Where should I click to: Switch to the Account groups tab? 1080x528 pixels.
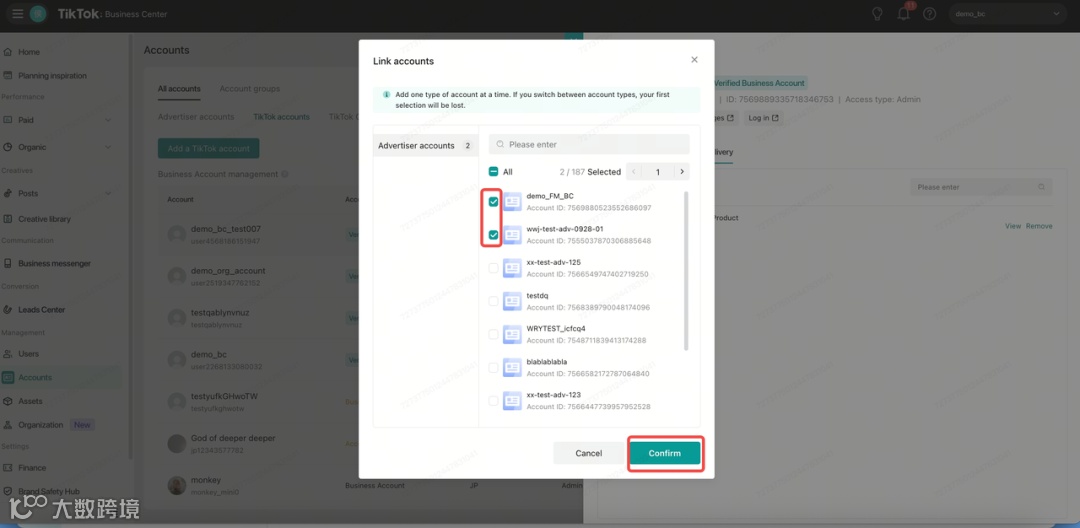click(249, 89)
